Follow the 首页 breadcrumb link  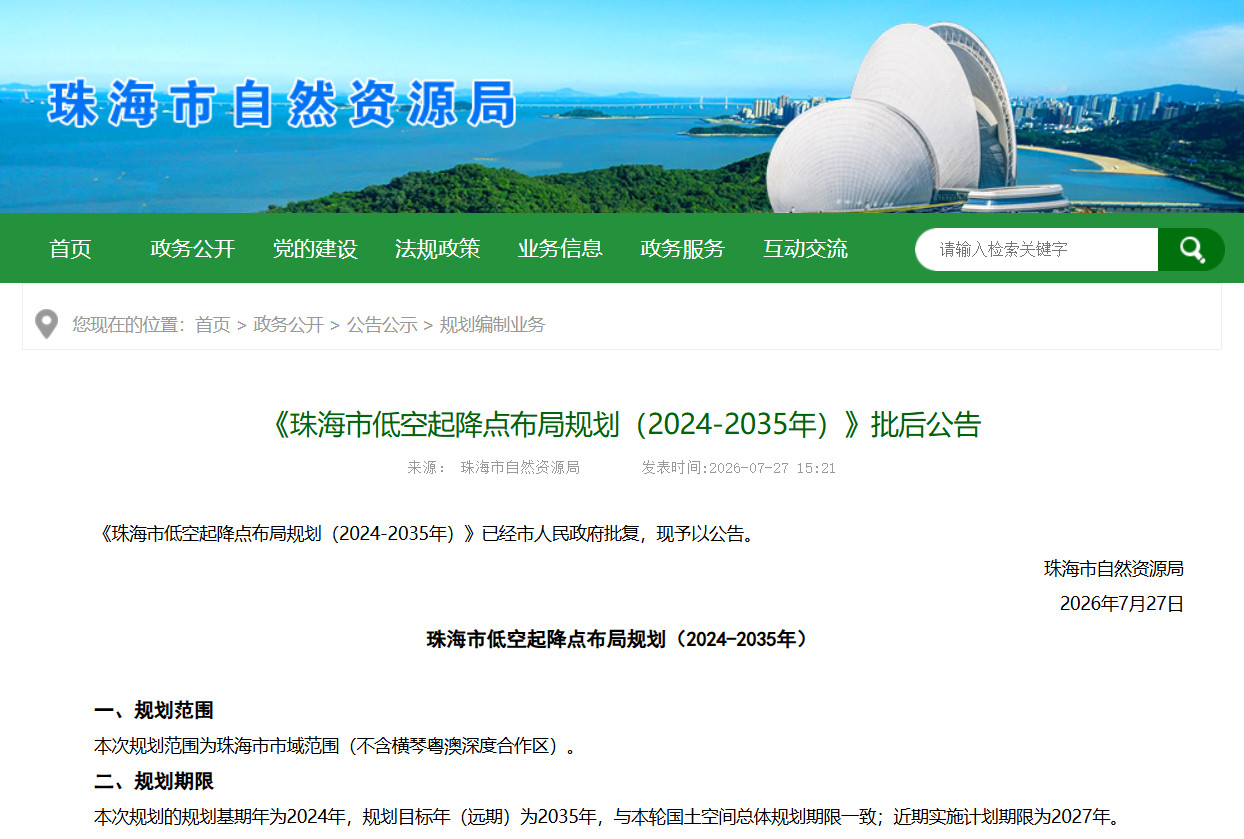pyautogui.click(x=212, y=325)
